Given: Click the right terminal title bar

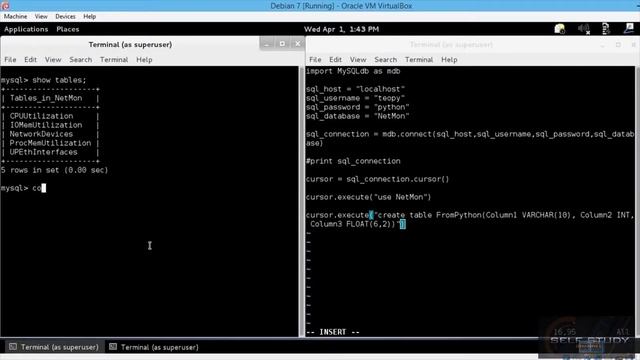Looking at the screenshot, I should click(451, 44).
